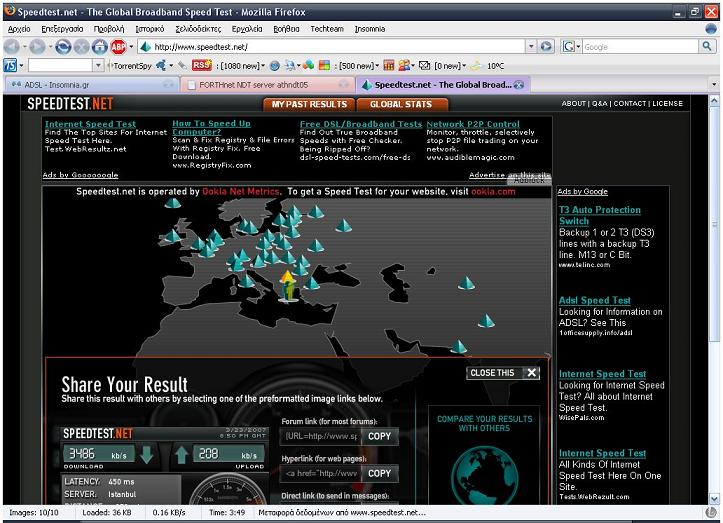This screenshot has width=723, height=523.
Task: Go back with the Back arrow button
Action: [x=12, y=47]
